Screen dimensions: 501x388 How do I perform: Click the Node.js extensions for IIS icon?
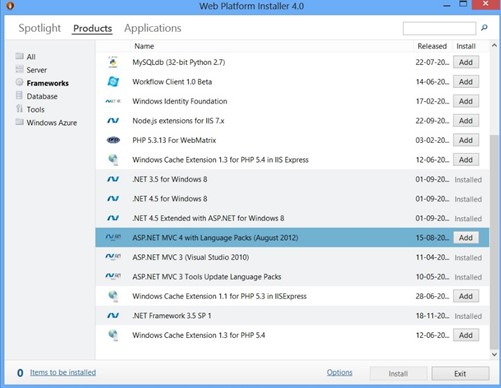point(113,121)
